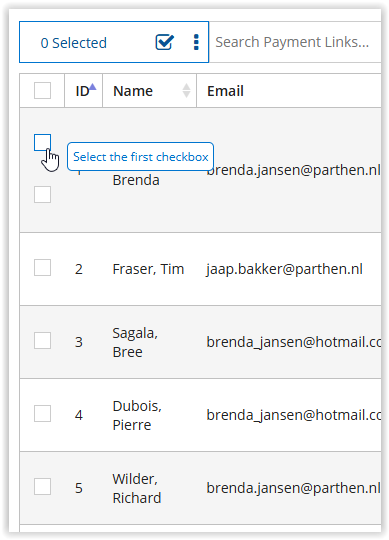Image resolution: width=389 pixels, height=540 pixels.
Task: Tick the lower checkbox in Brenda's row
Action: (x=42, y=195)
